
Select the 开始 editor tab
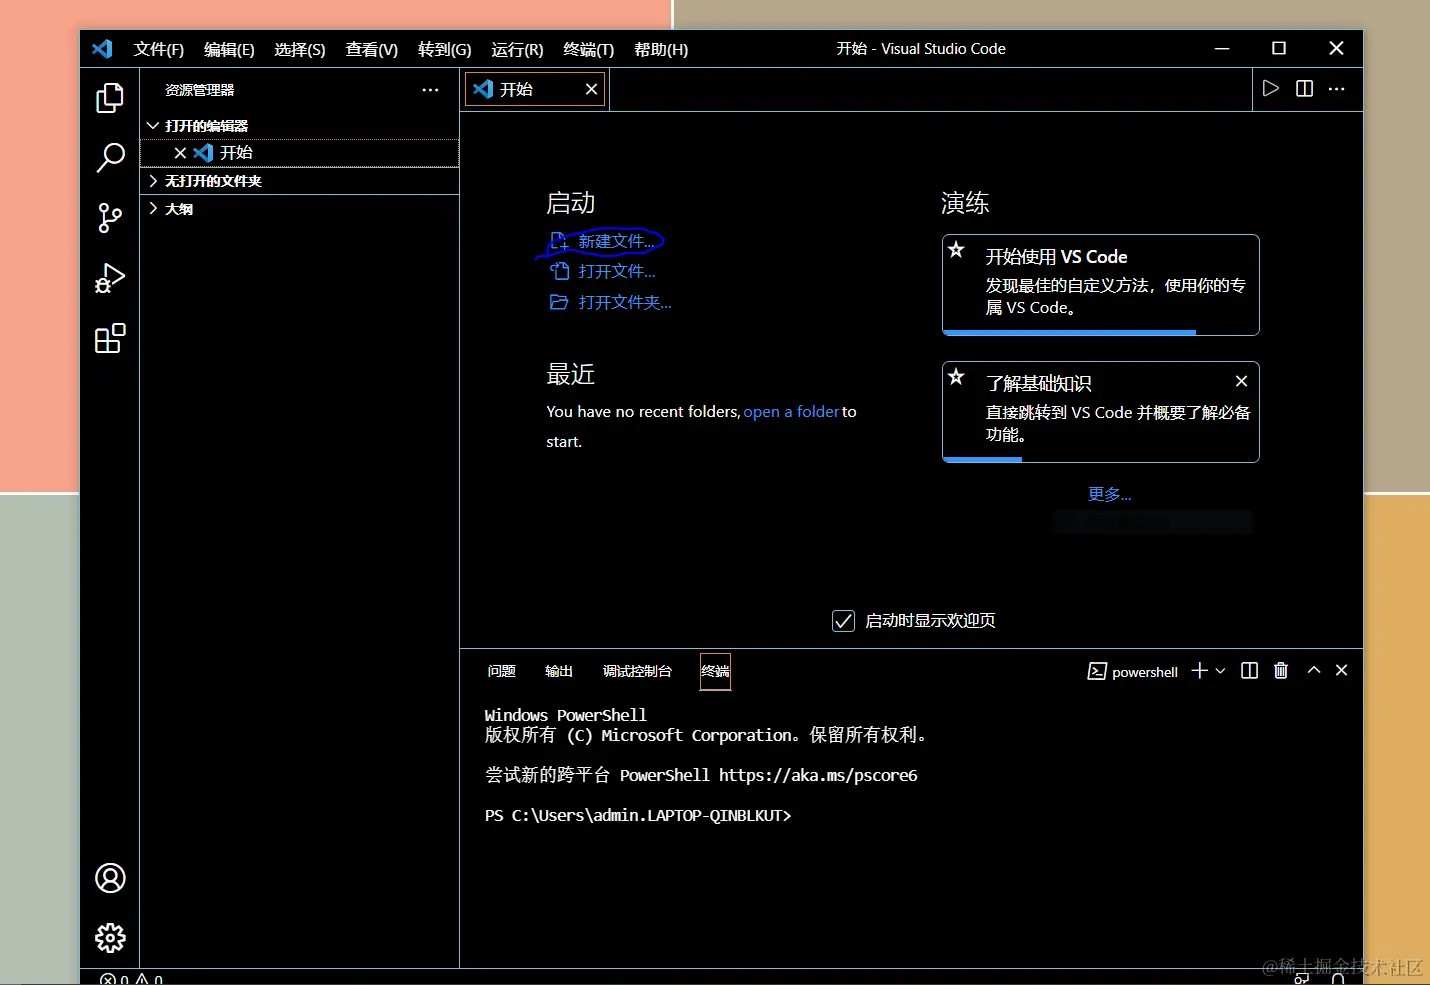tap(535, 89)
